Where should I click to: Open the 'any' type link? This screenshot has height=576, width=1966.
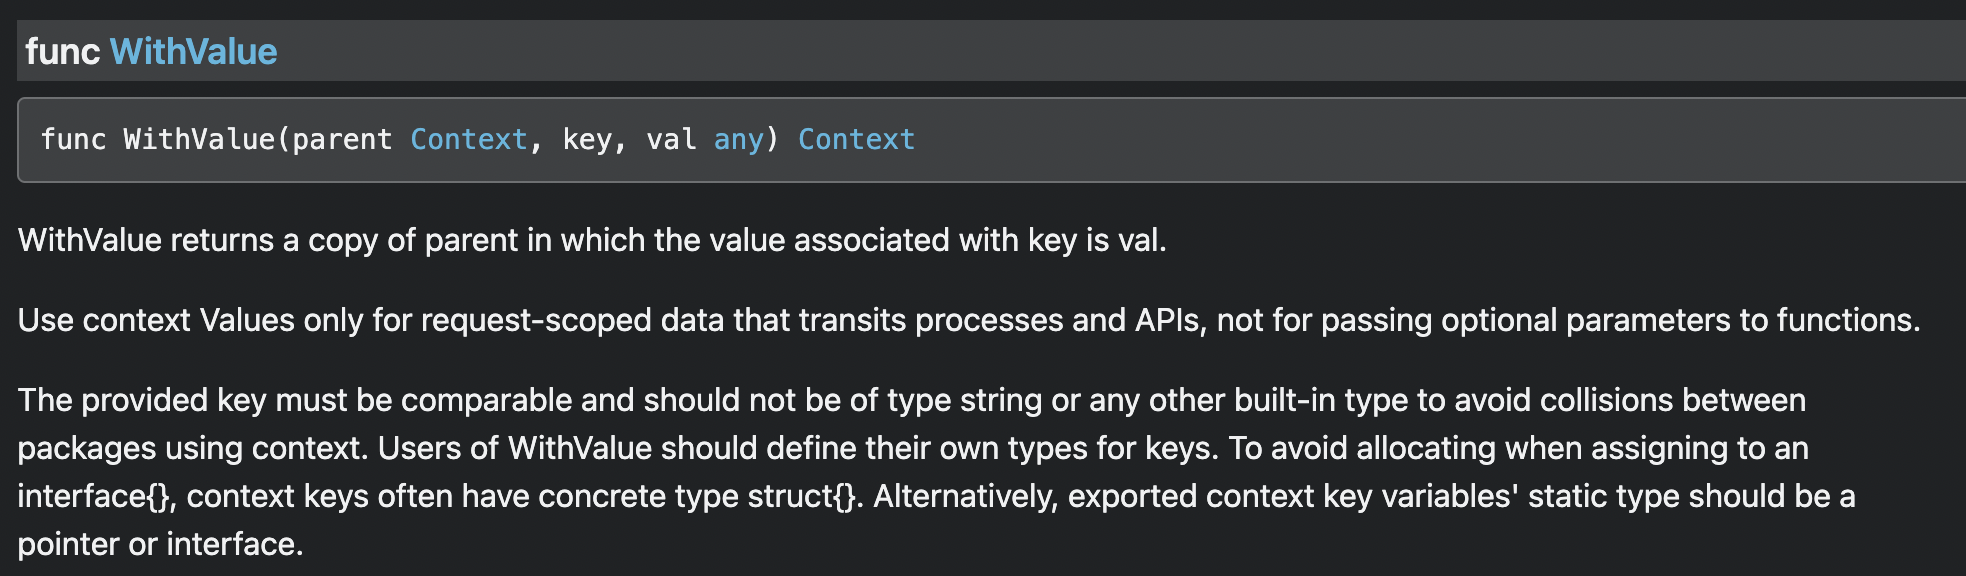pos(738,140)
